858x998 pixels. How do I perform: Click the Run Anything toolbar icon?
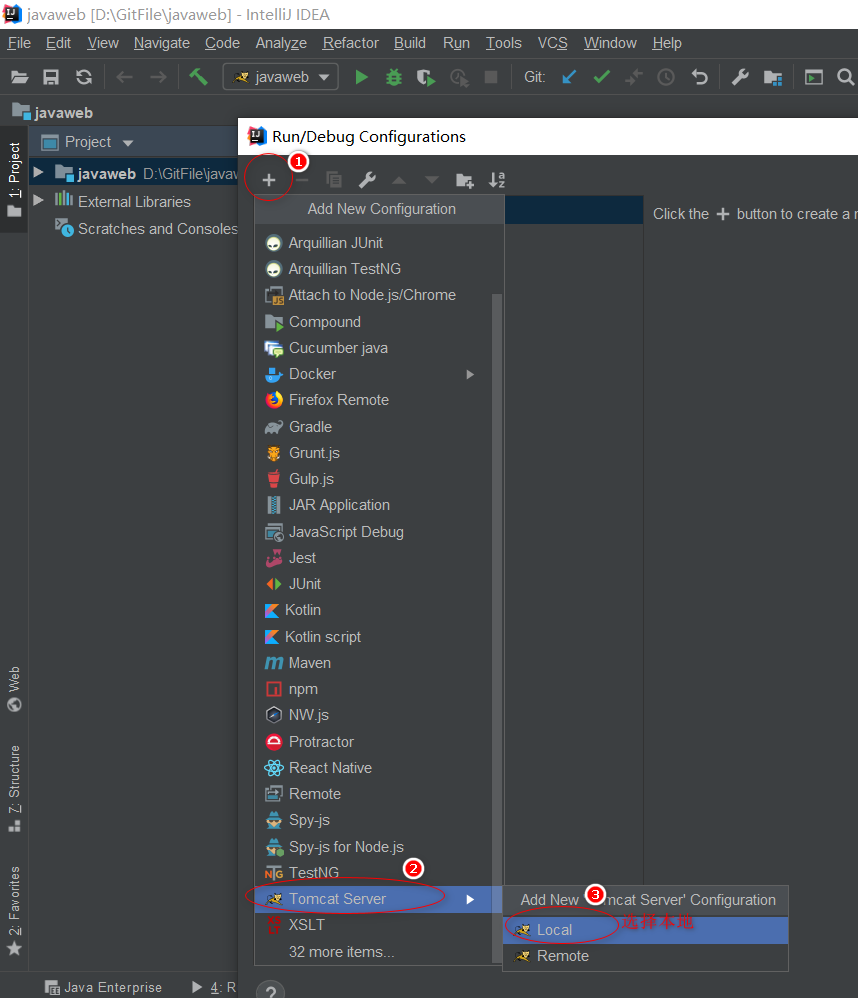click(x=813, y=78)
